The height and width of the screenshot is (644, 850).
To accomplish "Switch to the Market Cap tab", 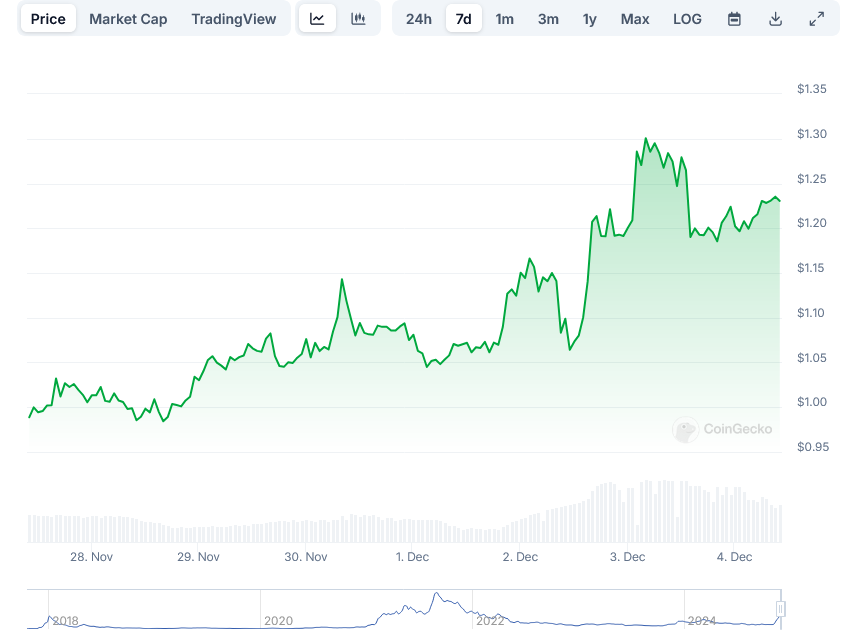I will point(128,19).
